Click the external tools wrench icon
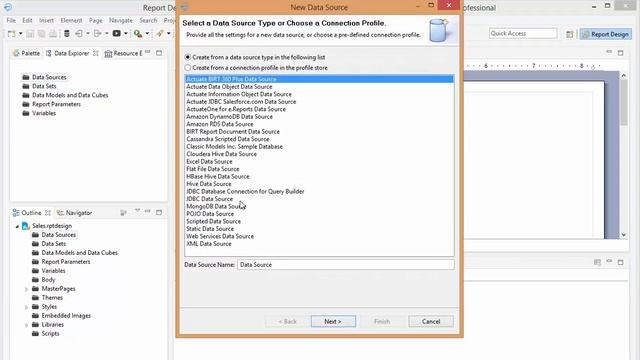 pyautogui.click(x=160, y=34)
